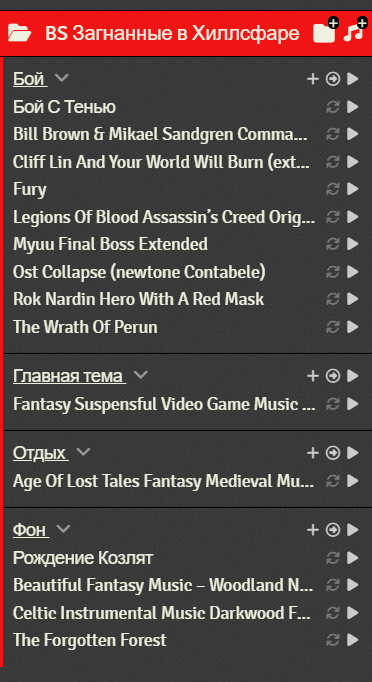Change playback mode of Главная тема playlist
This screenshot has width=372, height=682.
(x=333, y=376)
